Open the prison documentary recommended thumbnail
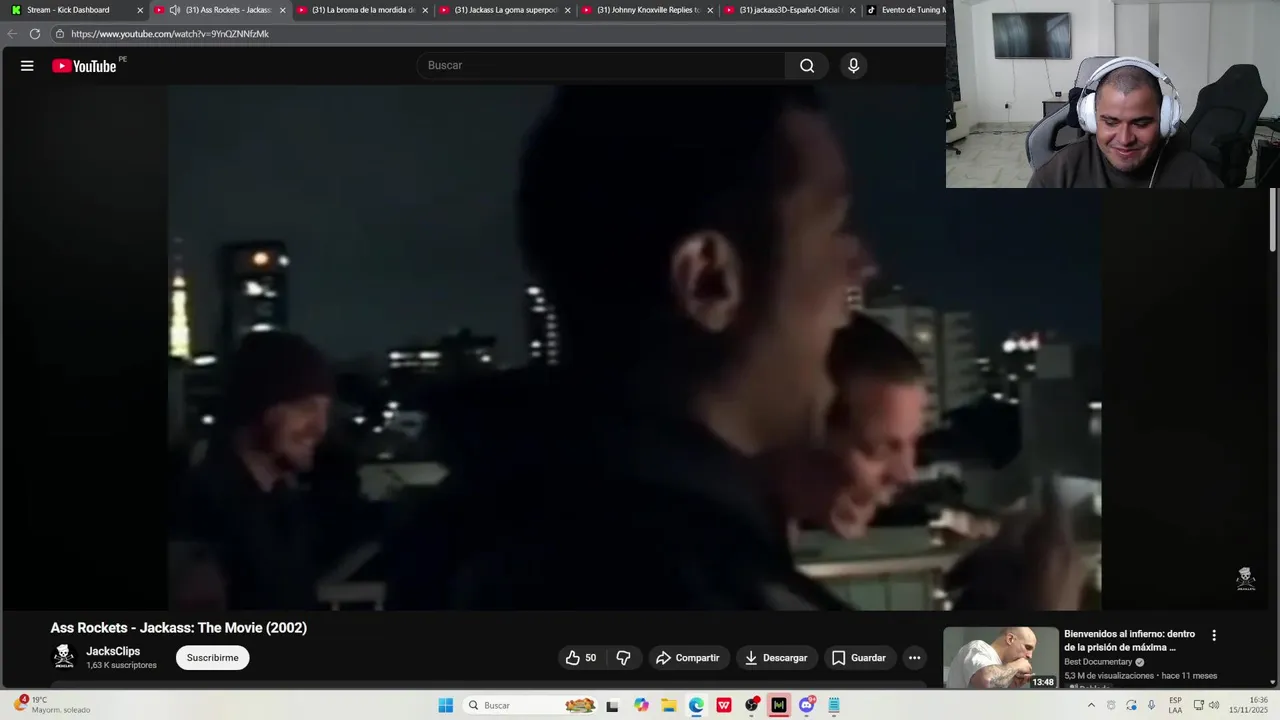Viewport: 1280px width, 720px height. coord(1001,657)
